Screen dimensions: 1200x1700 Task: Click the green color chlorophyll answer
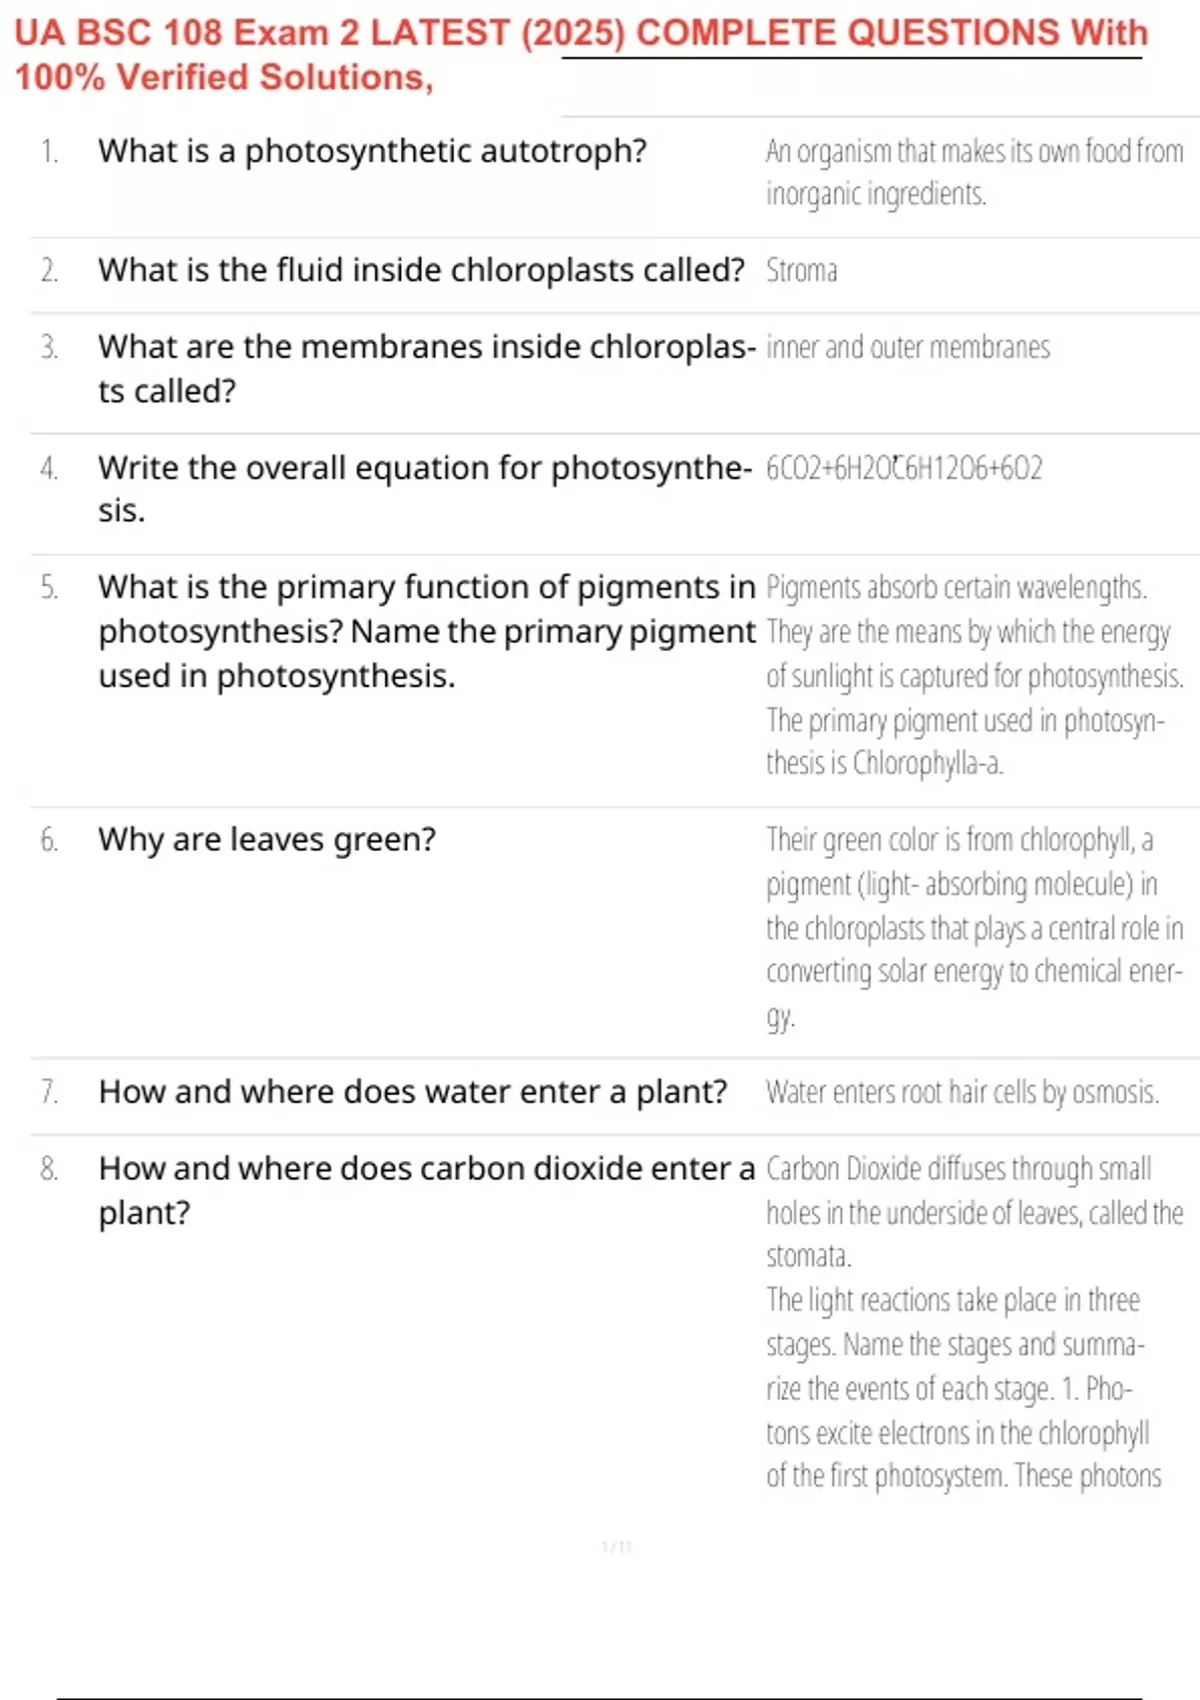[972, 927]
